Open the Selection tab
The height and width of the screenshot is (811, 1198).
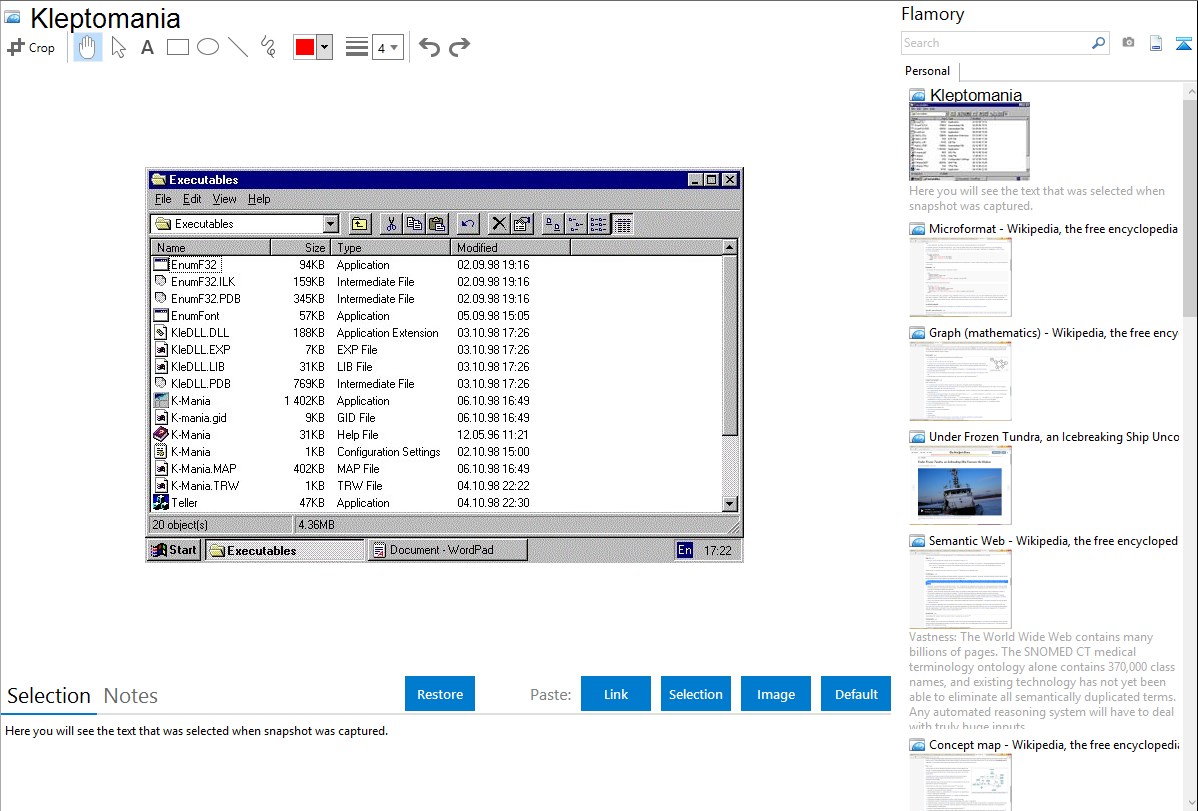tap(49, 696)
